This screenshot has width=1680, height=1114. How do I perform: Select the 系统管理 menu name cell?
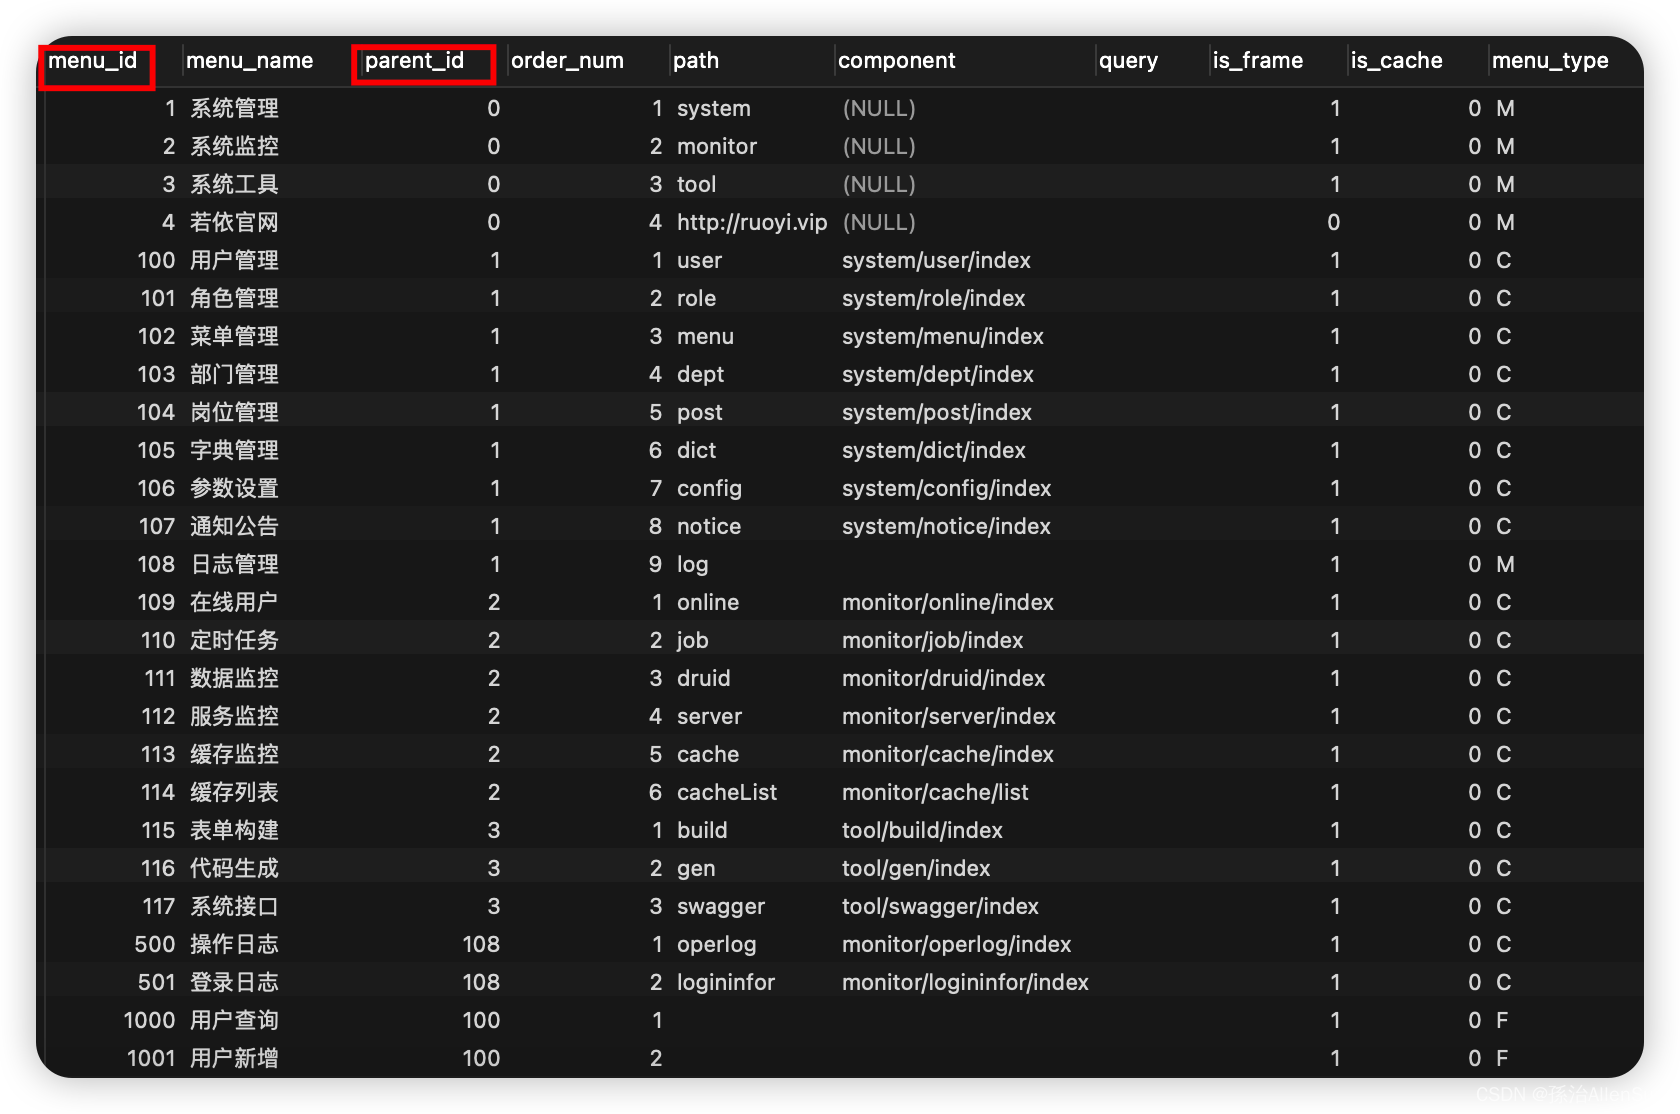[x=234, y=108]
